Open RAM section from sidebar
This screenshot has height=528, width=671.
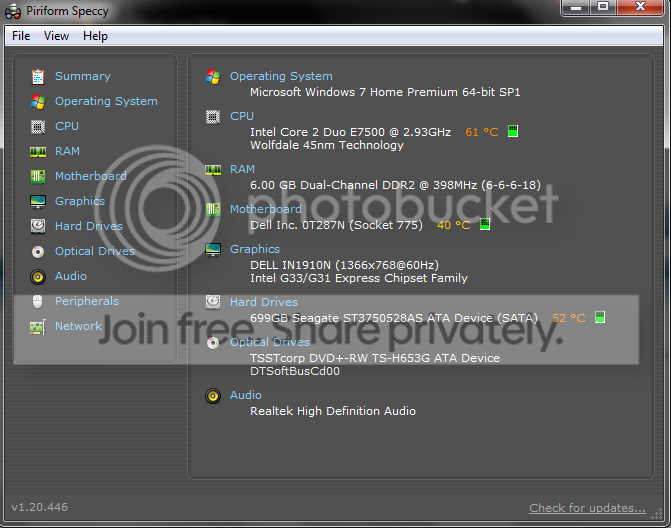point(67,151)
